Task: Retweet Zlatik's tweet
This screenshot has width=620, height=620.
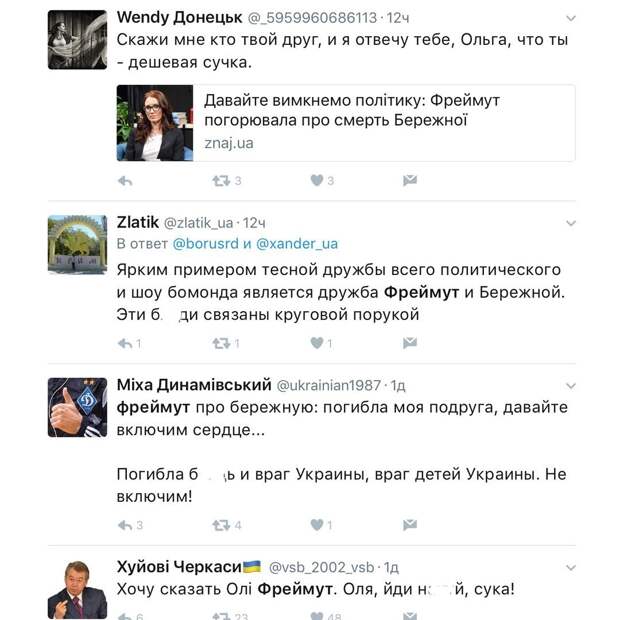Action: click(221, 343)
